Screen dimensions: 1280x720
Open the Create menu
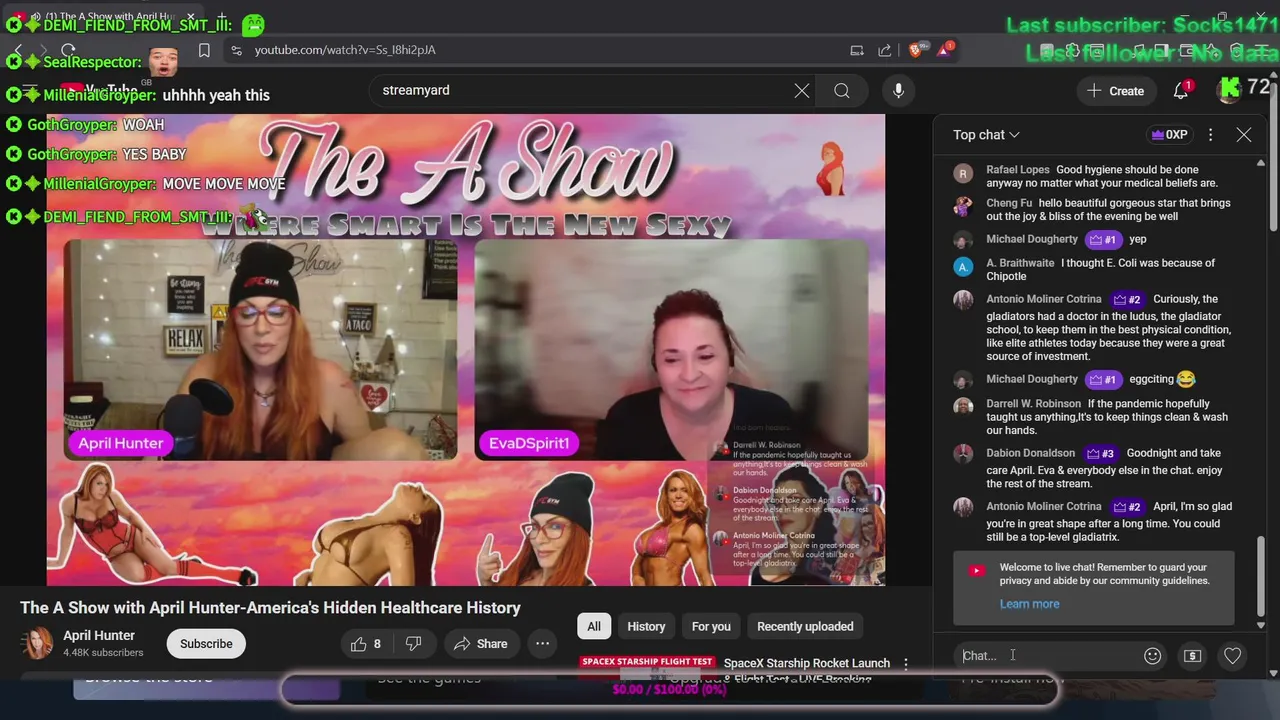tap(1116, 91)
